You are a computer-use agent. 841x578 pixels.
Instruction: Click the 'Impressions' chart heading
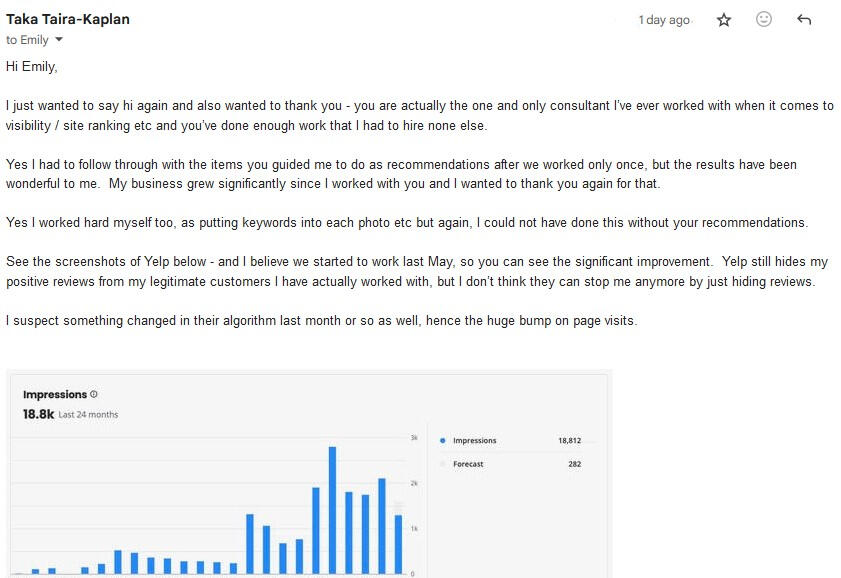(x=55, y=395)
